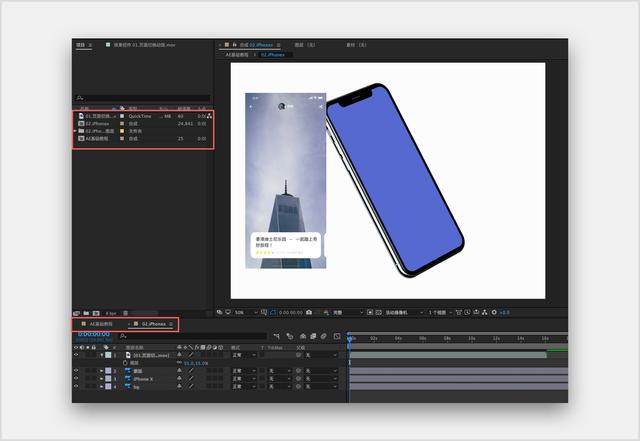Image resolution: width=640 pixels, height=441 pixels.
Task: Open the timeline icon in the viewer footer
Action: coord(476,312)
